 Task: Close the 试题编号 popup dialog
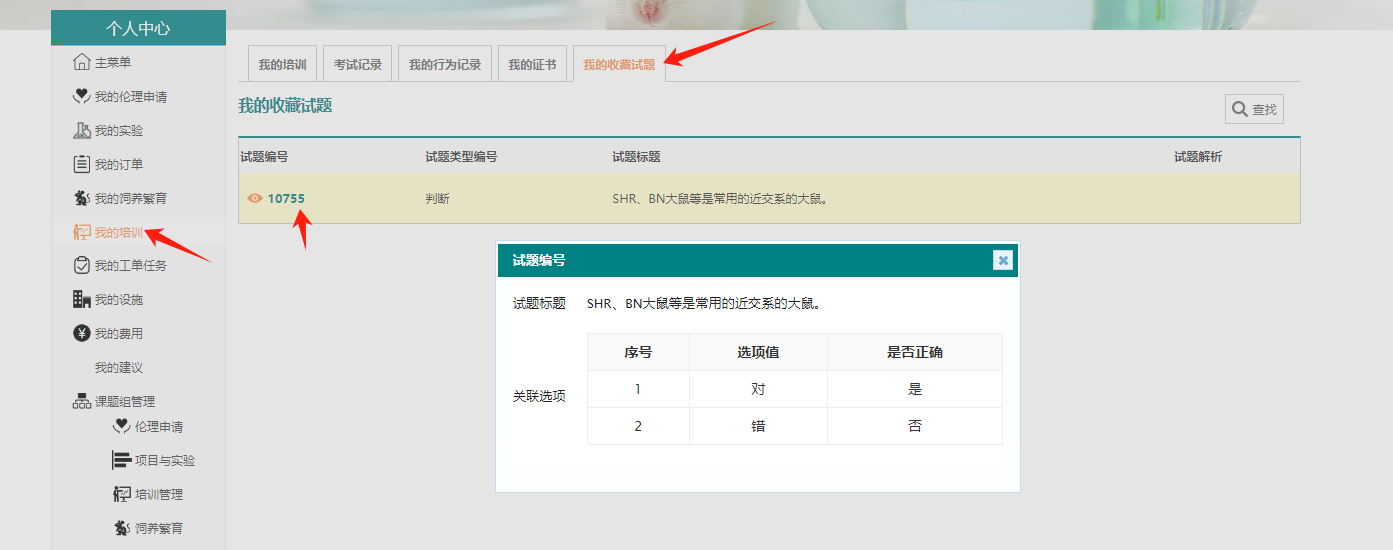(1003, 260)
